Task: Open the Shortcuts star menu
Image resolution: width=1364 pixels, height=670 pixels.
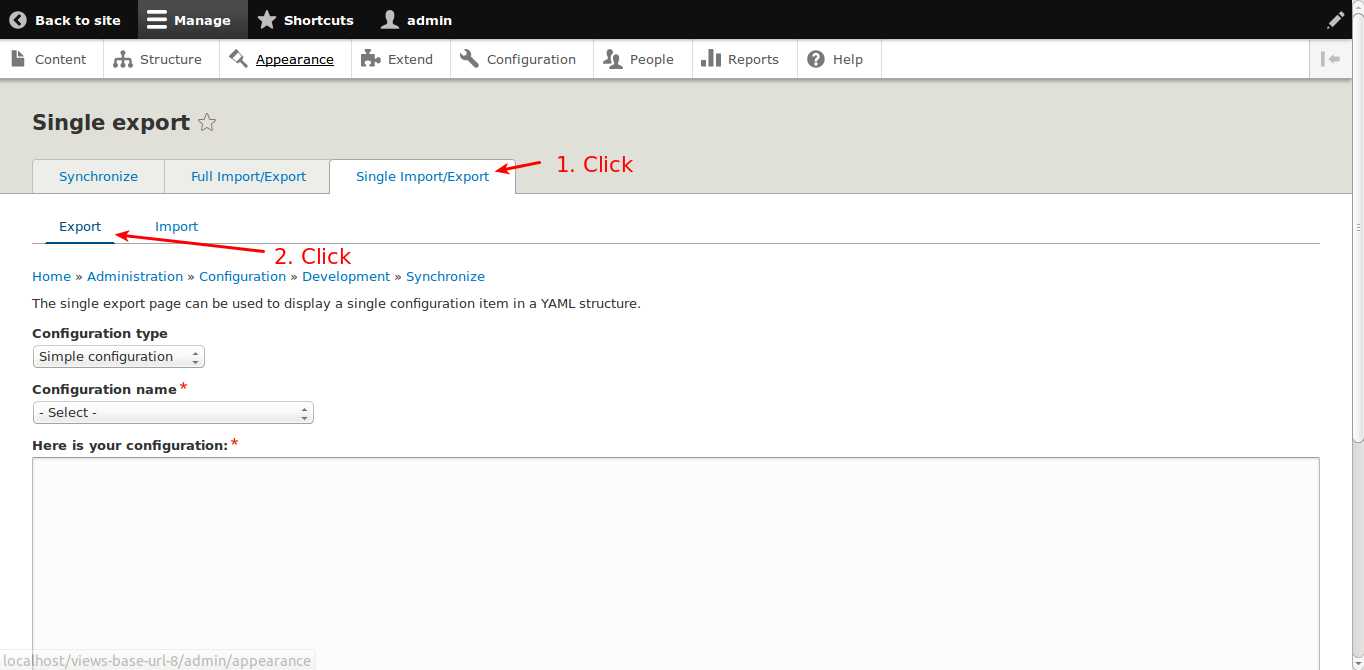Action: [x=267, y=19]
